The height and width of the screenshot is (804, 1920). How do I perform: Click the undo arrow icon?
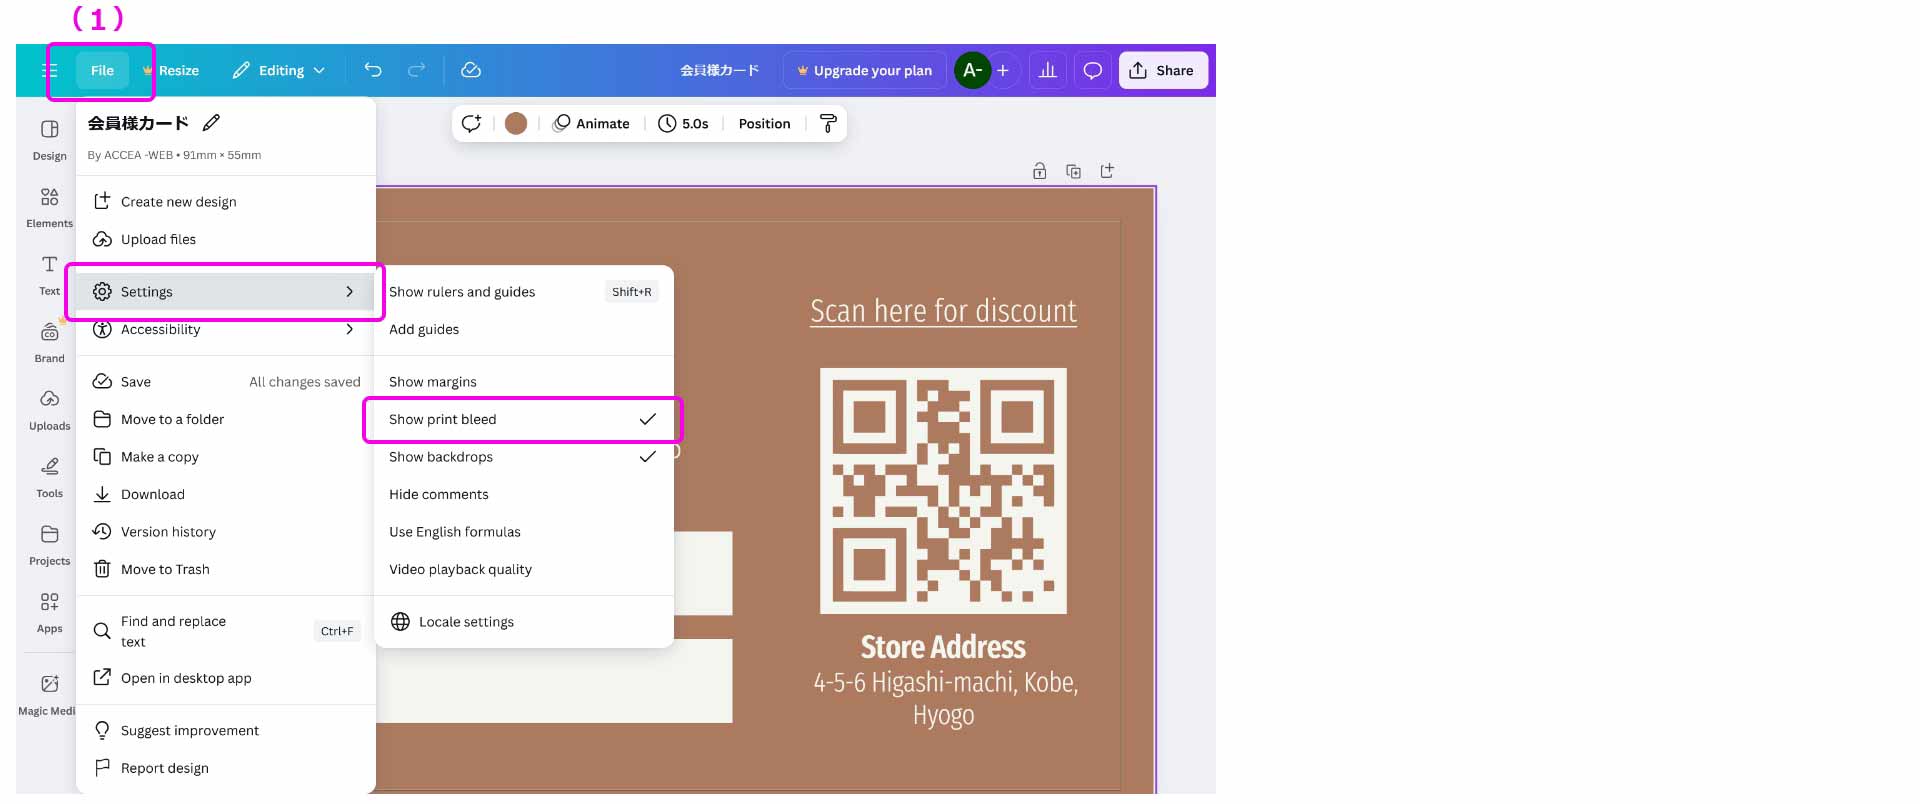pos(373,70)
